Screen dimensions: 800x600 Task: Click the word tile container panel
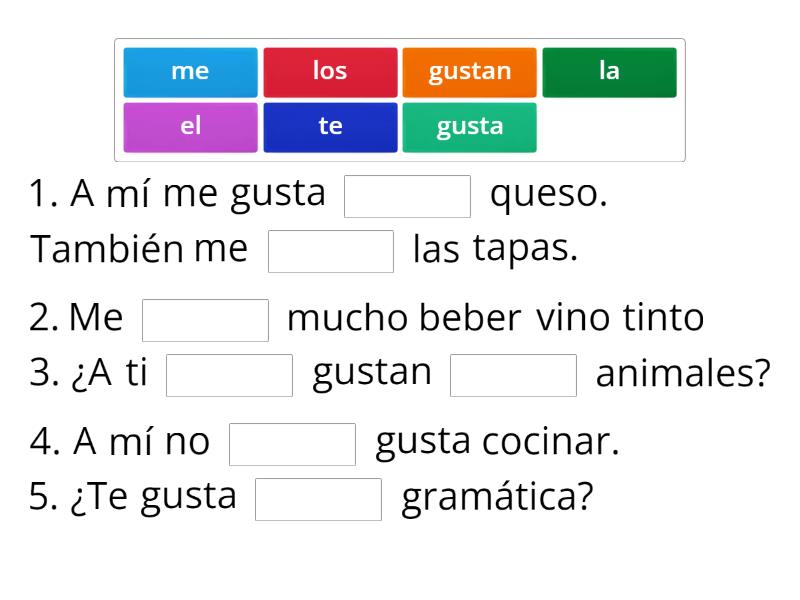tap(400, 99)
